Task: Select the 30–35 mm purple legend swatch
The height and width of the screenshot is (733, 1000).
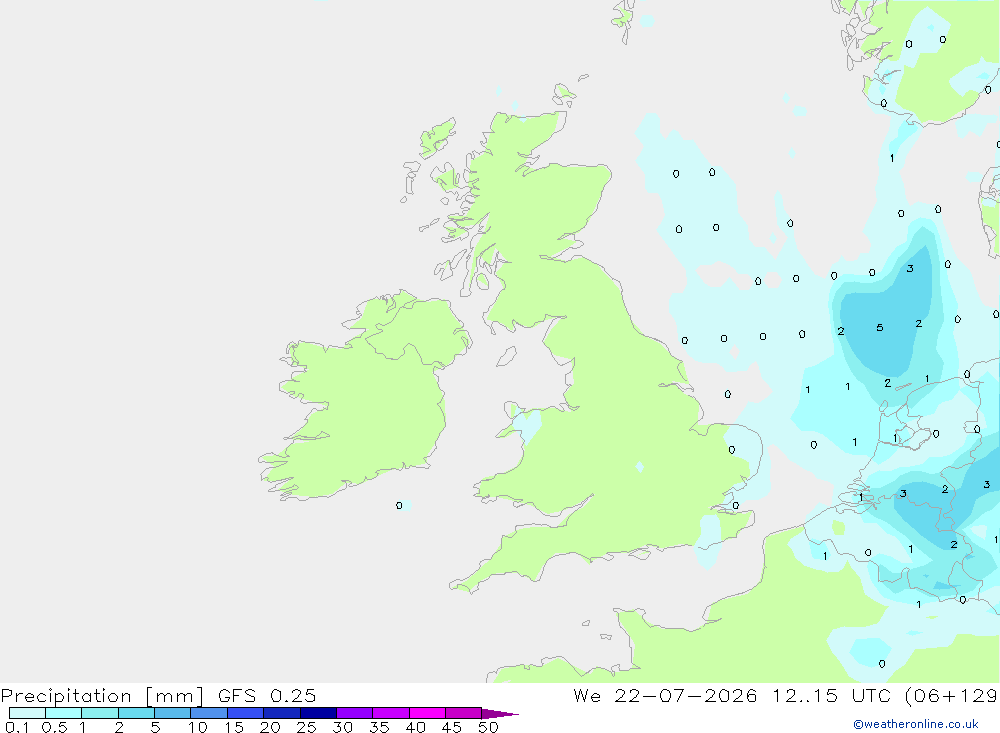Action: (355, 713)
